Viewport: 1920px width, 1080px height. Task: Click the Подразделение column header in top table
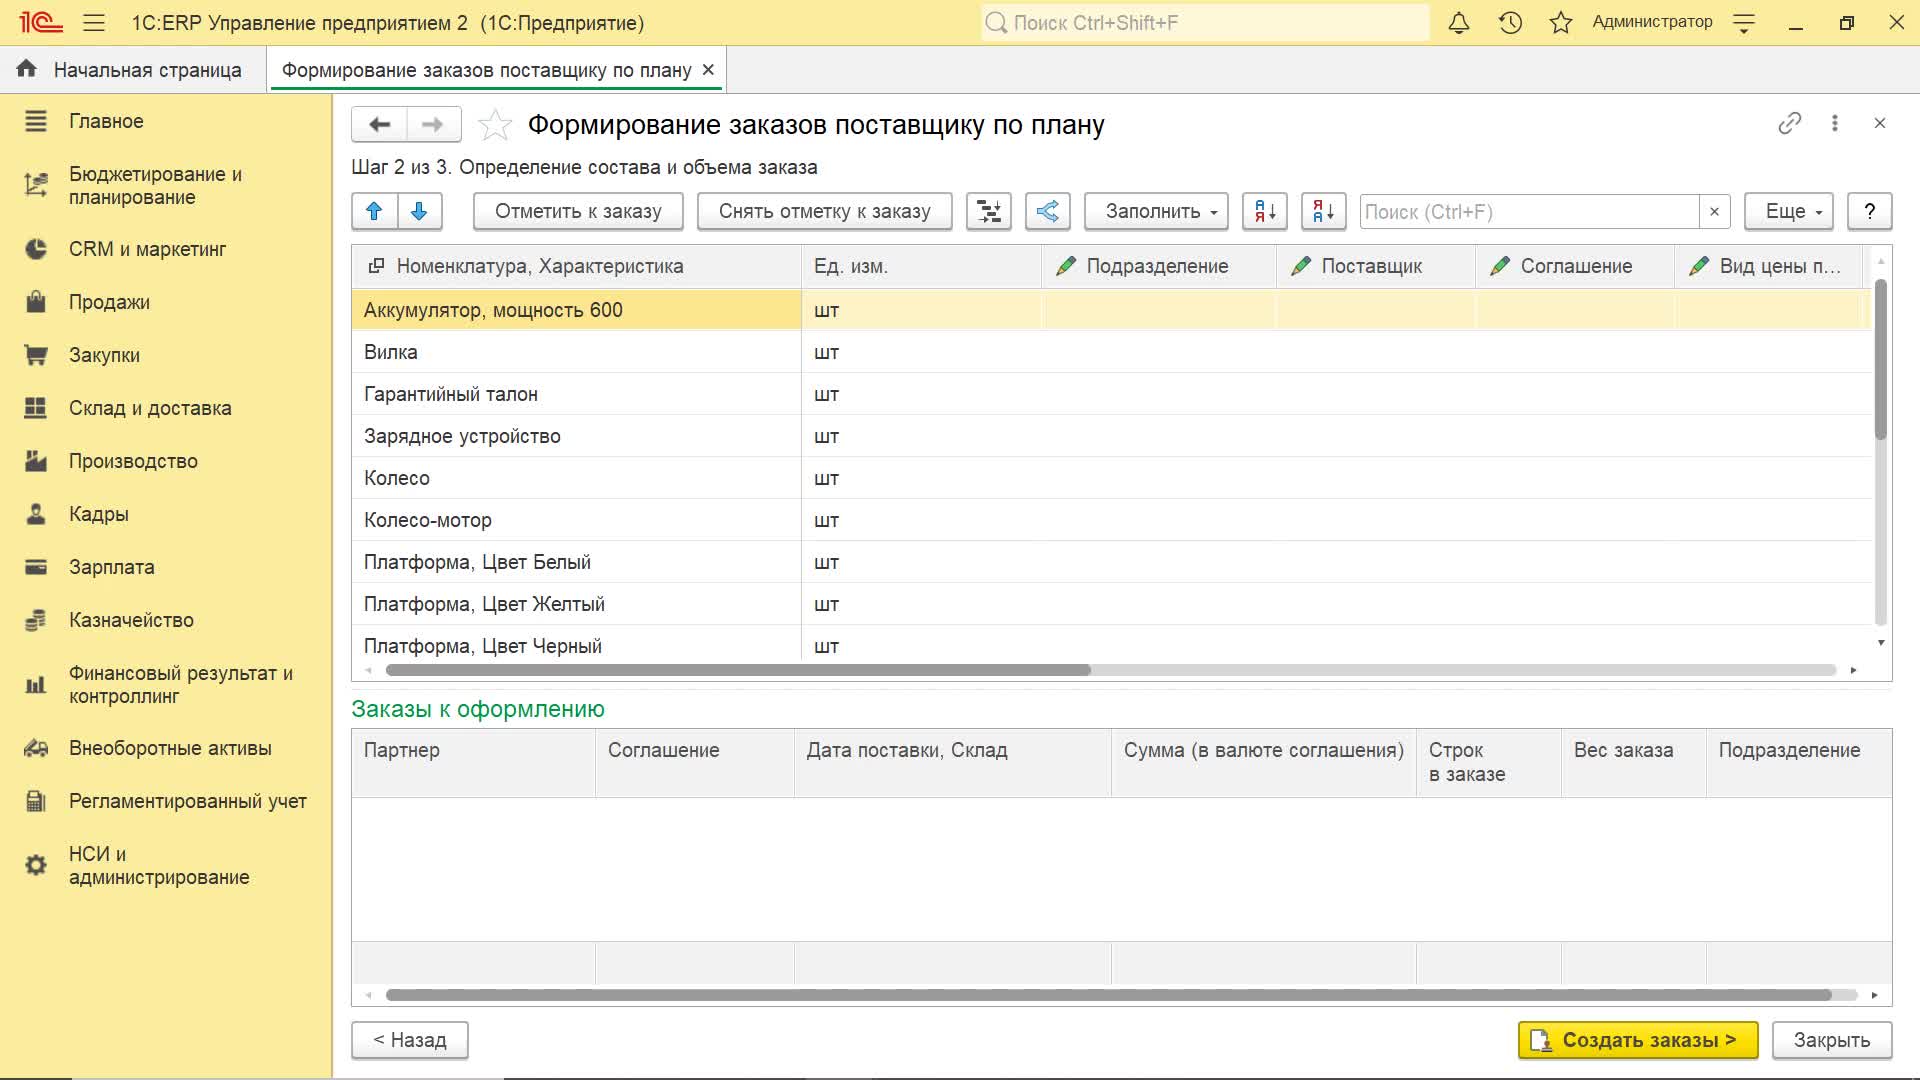click(x=1159, y=266)
